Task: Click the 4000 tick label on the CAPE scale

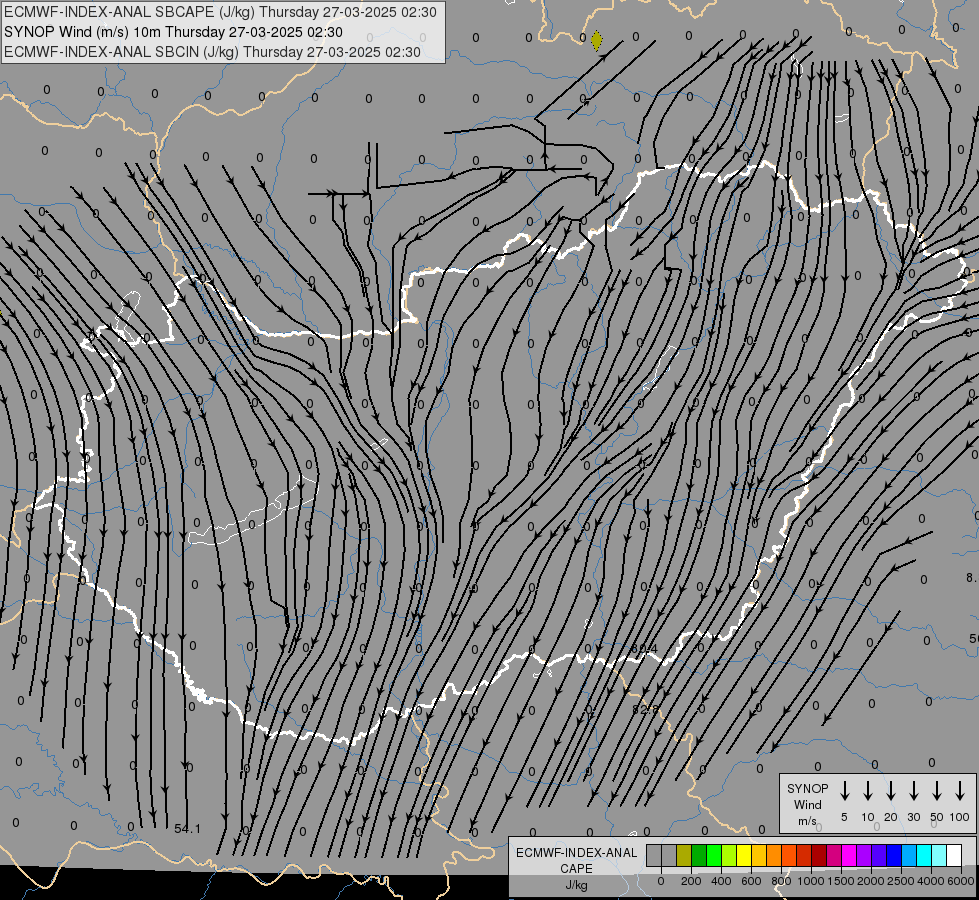Action: 931,881
